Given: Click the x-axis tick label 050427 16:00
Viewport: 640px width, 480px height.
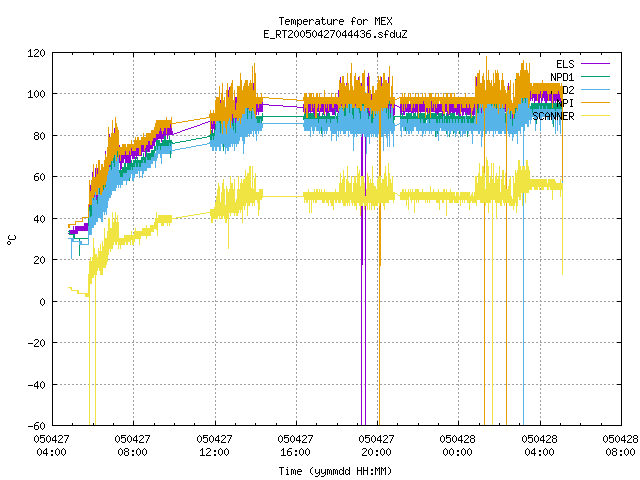Looking at the screenshot, I should click(x=296, y=446).
